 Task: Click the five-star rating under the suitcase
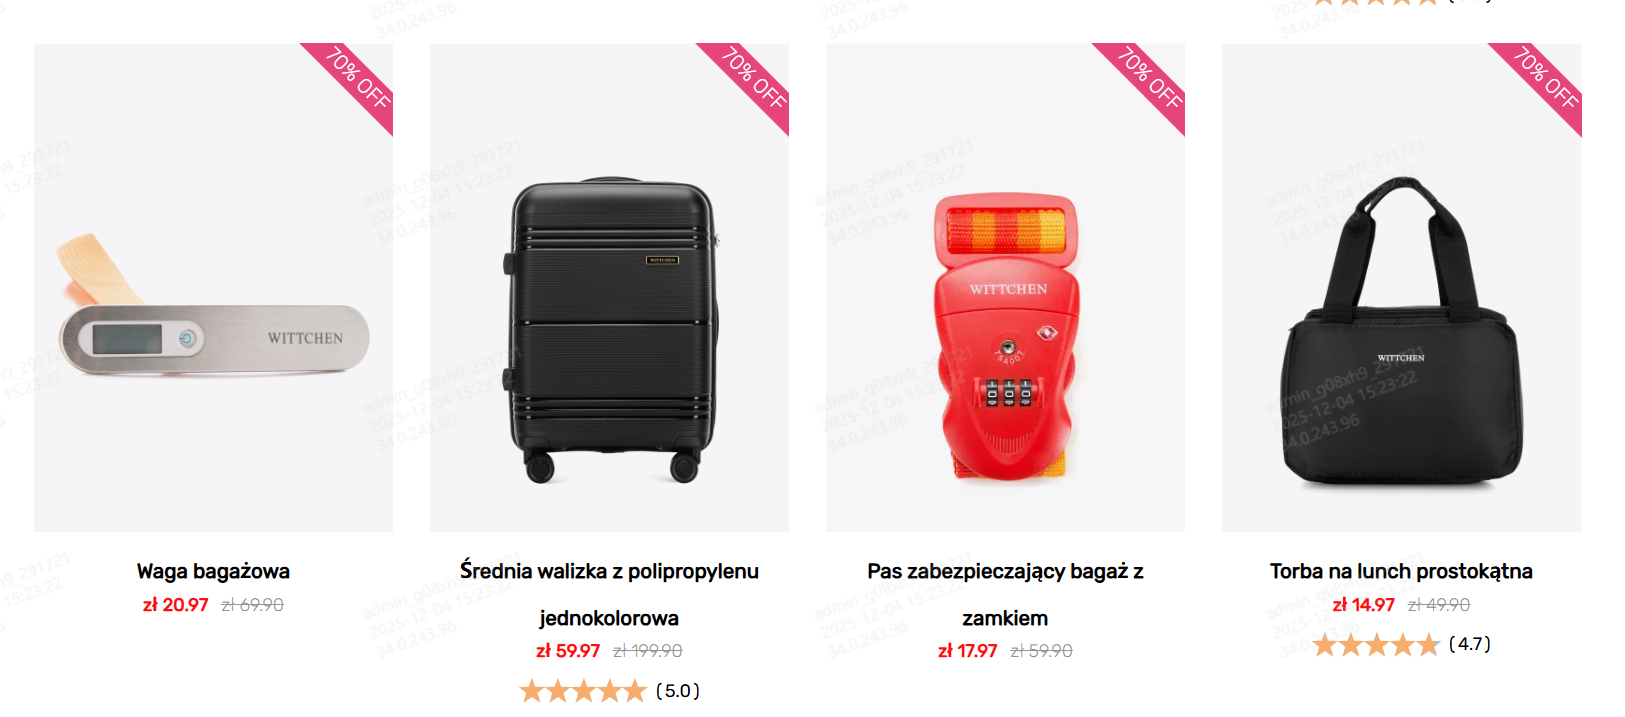click(583, 691)
